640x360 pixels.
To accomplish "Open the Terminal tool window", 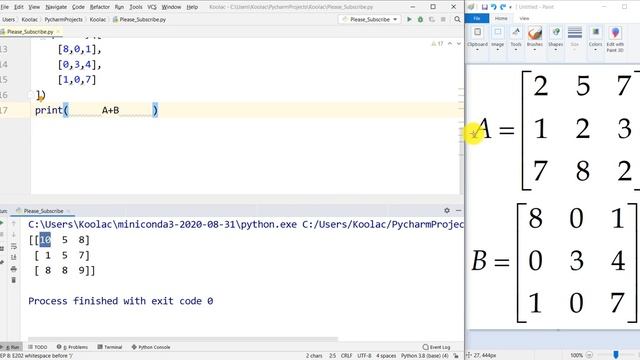I will [110, 347].
